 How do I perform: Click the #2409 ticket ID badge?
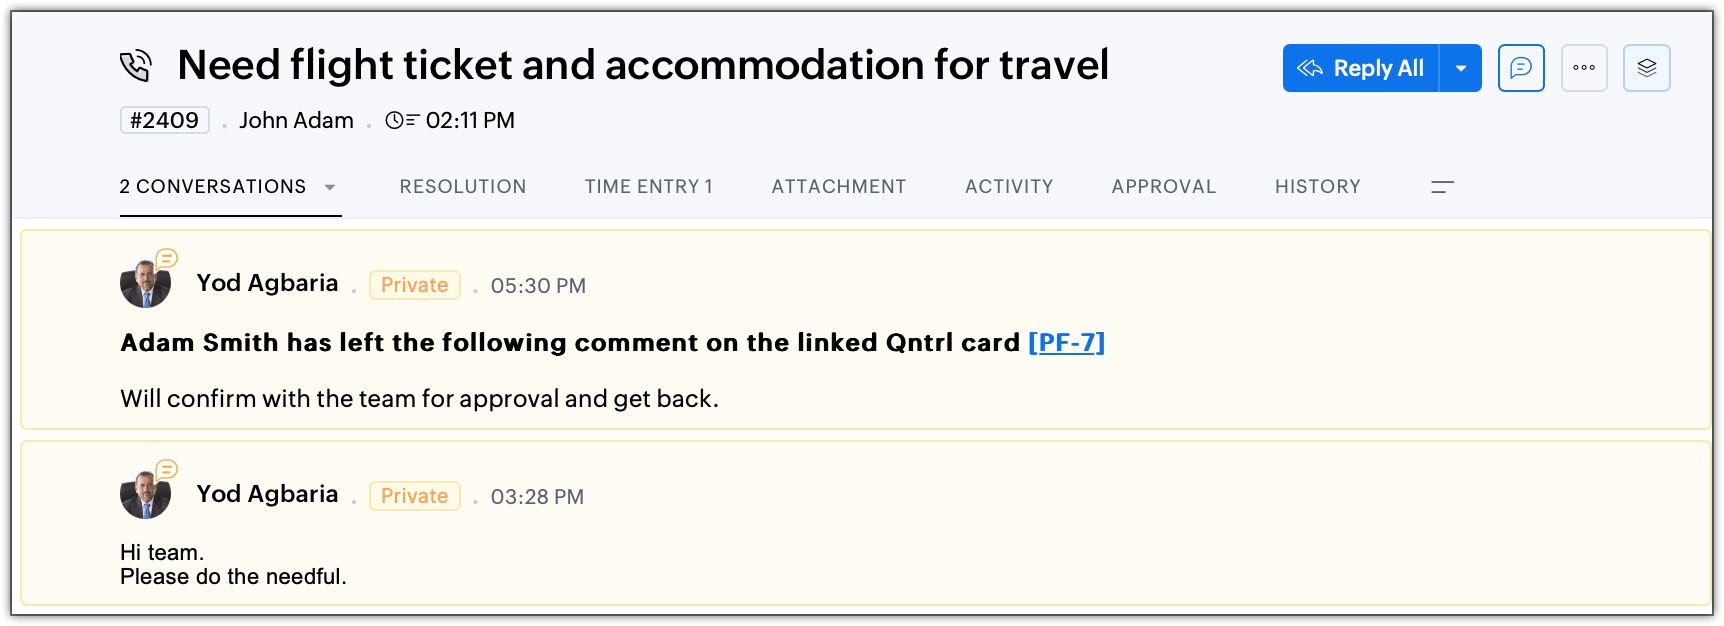point(165,121)
